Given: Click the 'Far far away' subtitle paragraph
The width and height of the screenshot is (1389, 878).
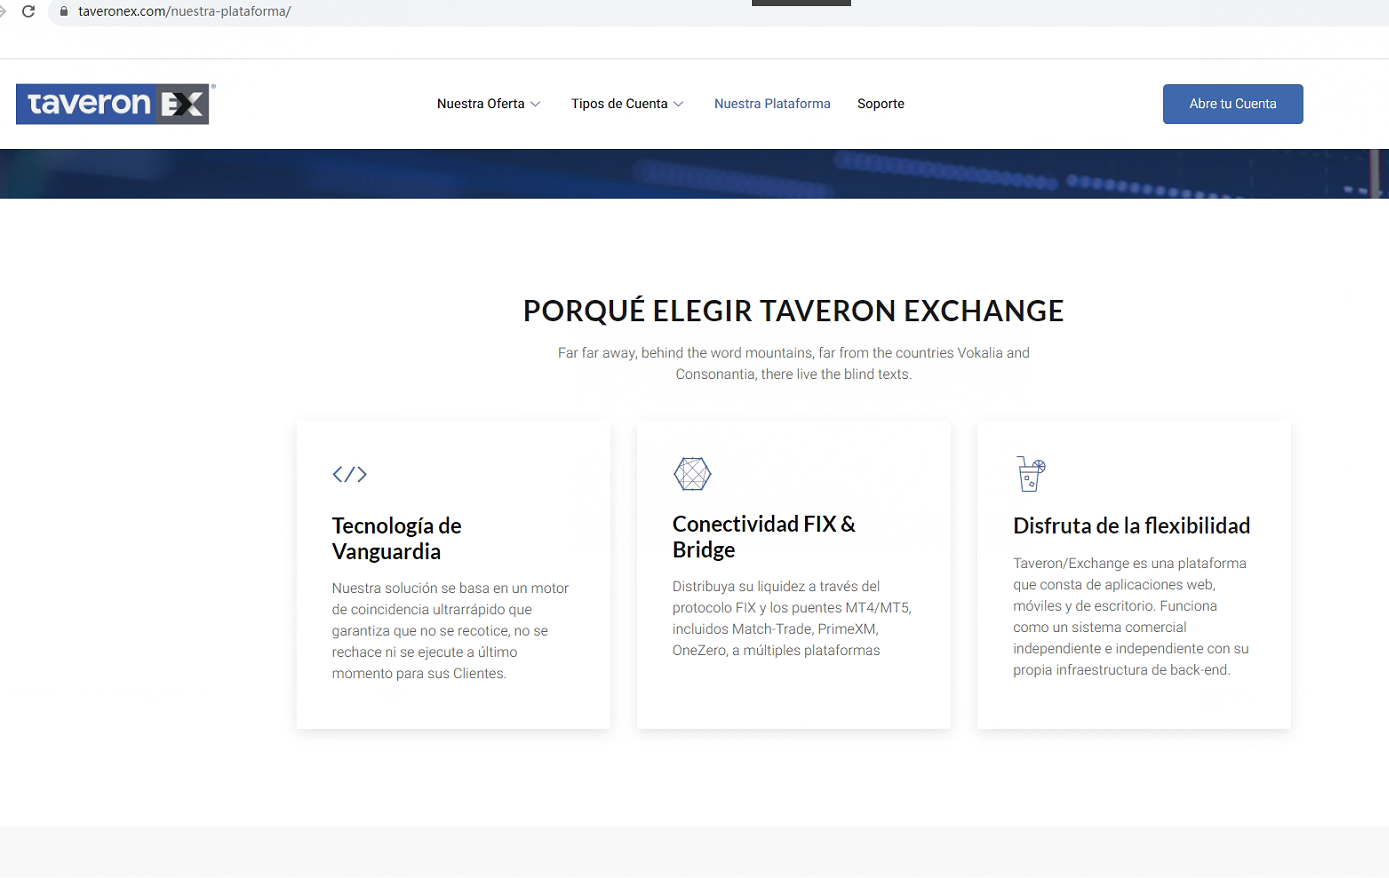Looking at the screenshot, I should [794, 364].
